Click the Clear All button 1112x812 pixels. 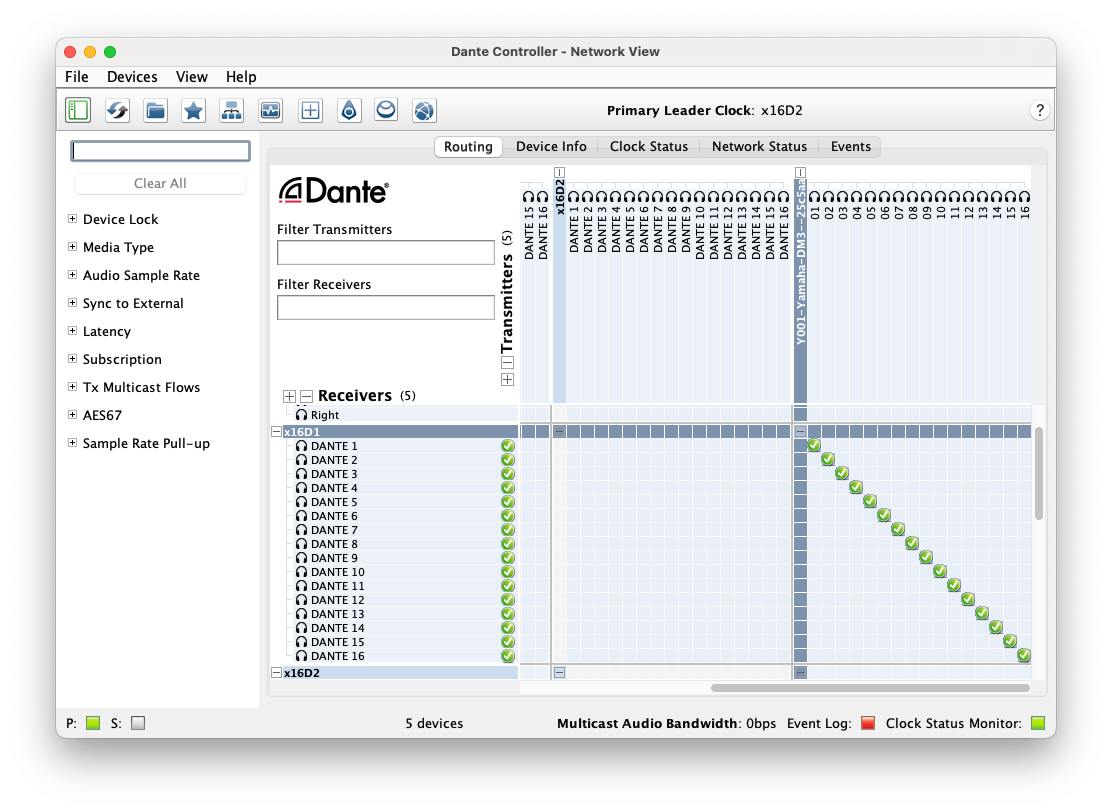click(x=160, y=183)
